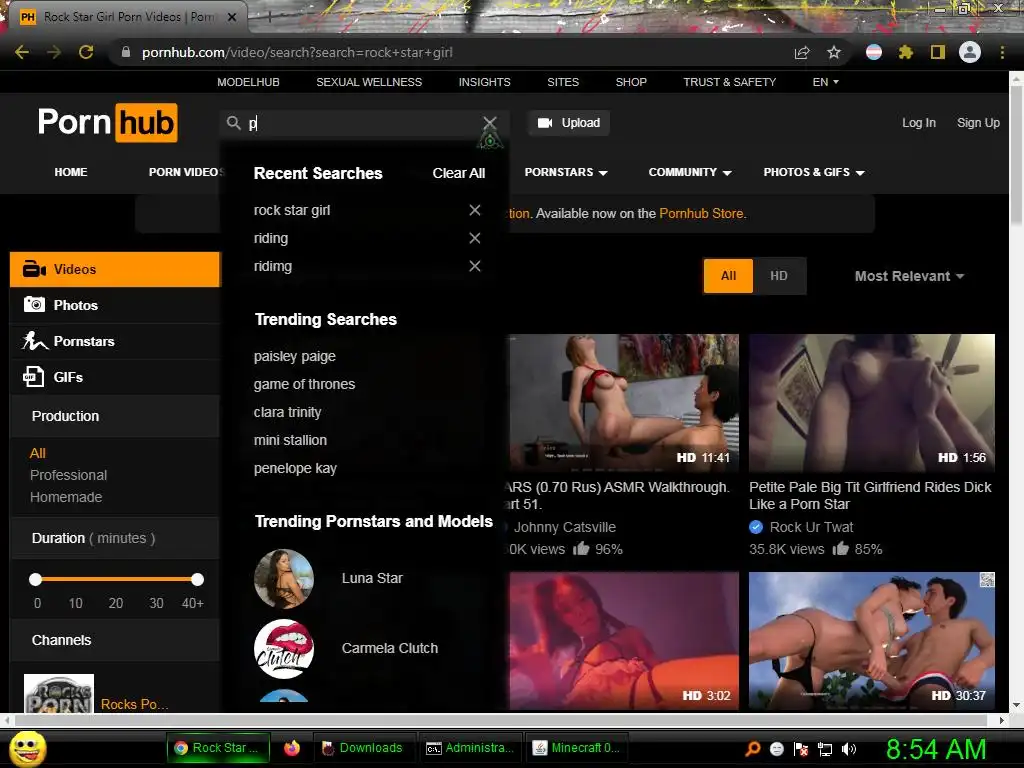Bookmark this tab with the star icon
Screen dimensions: 1024x768
[834, 52]
